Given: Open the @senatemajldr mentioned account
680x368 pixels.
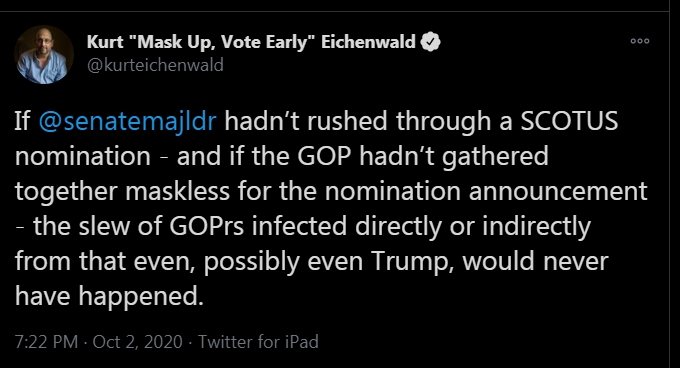Looking at the screenshot, I should coord(127,121).
